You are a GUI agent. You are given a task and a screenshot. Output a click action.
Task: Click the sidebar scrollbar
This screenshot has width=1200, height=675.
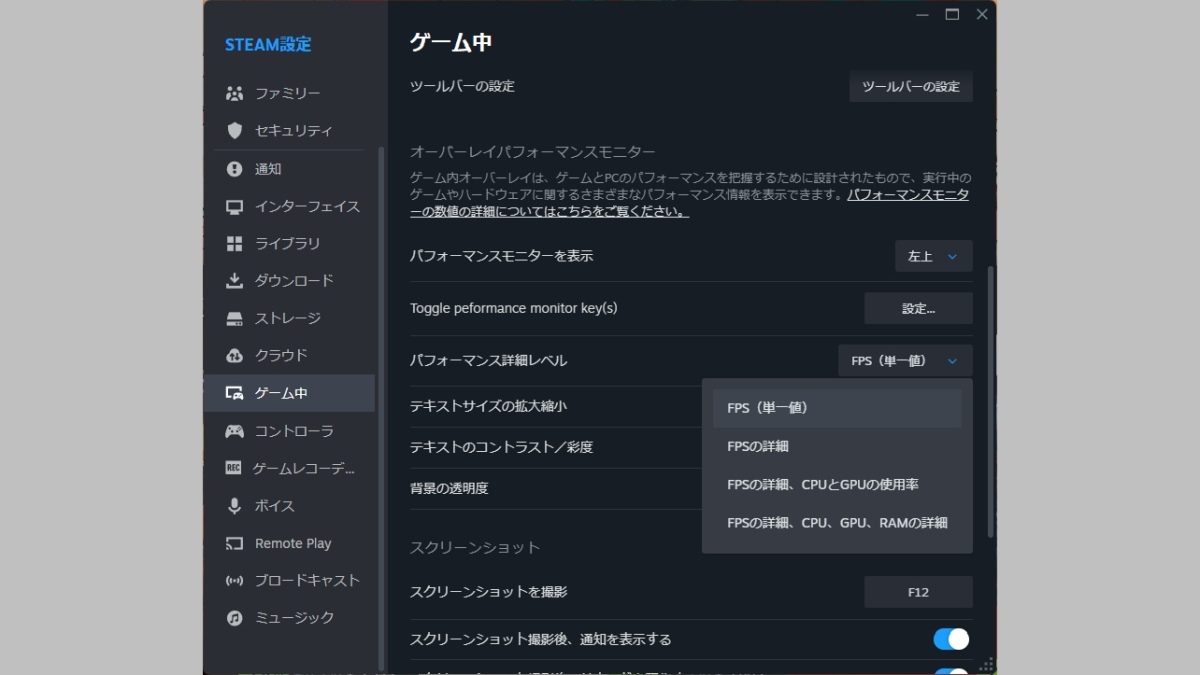click(x=381, y=408)
